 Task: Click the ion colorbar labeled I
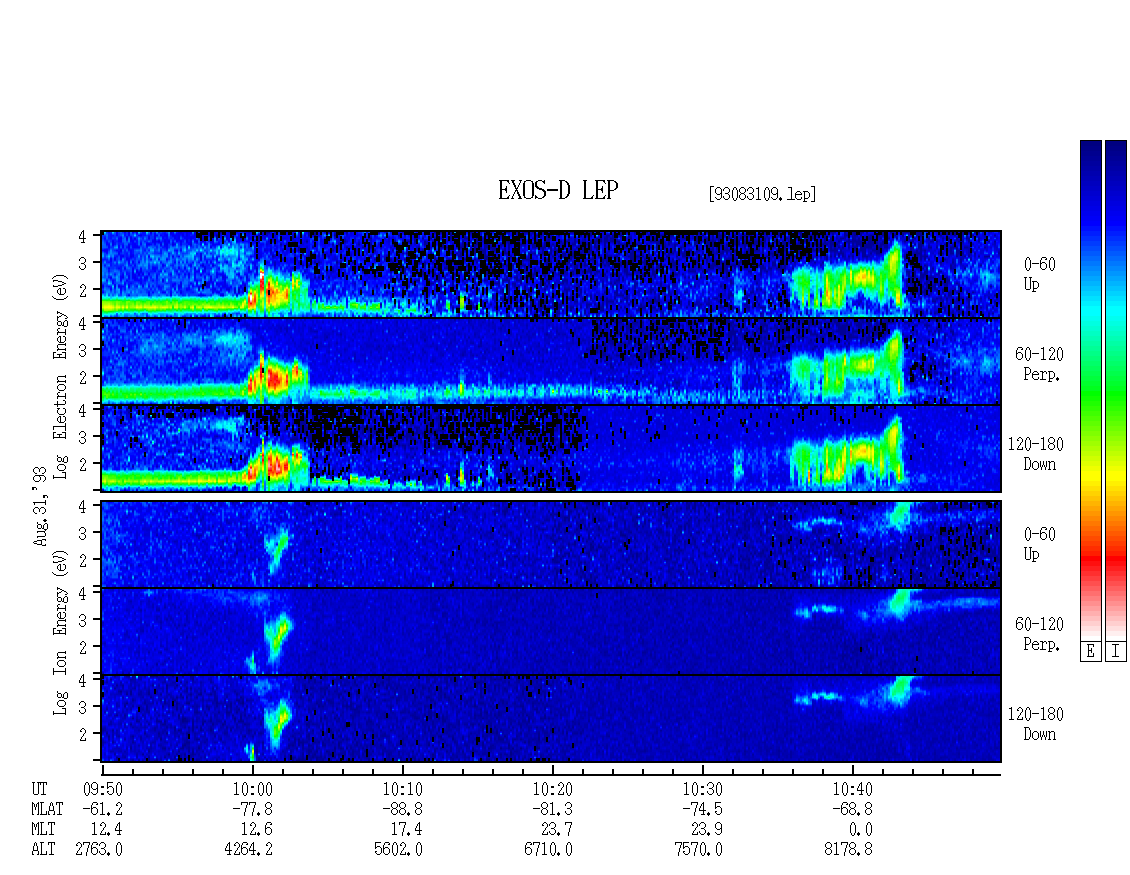point(1116,390)
